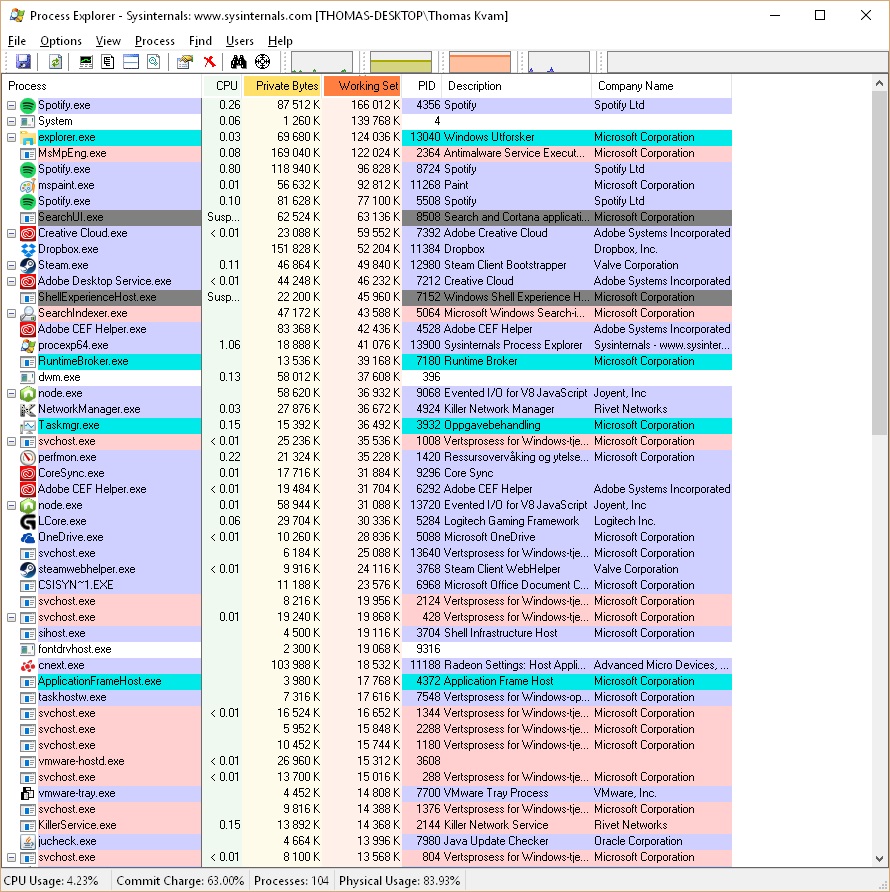Viewport: 890px width, 892px height.
Task: Click the binoculars Find Handle or DLL icon
Action: tap(238, 61)
